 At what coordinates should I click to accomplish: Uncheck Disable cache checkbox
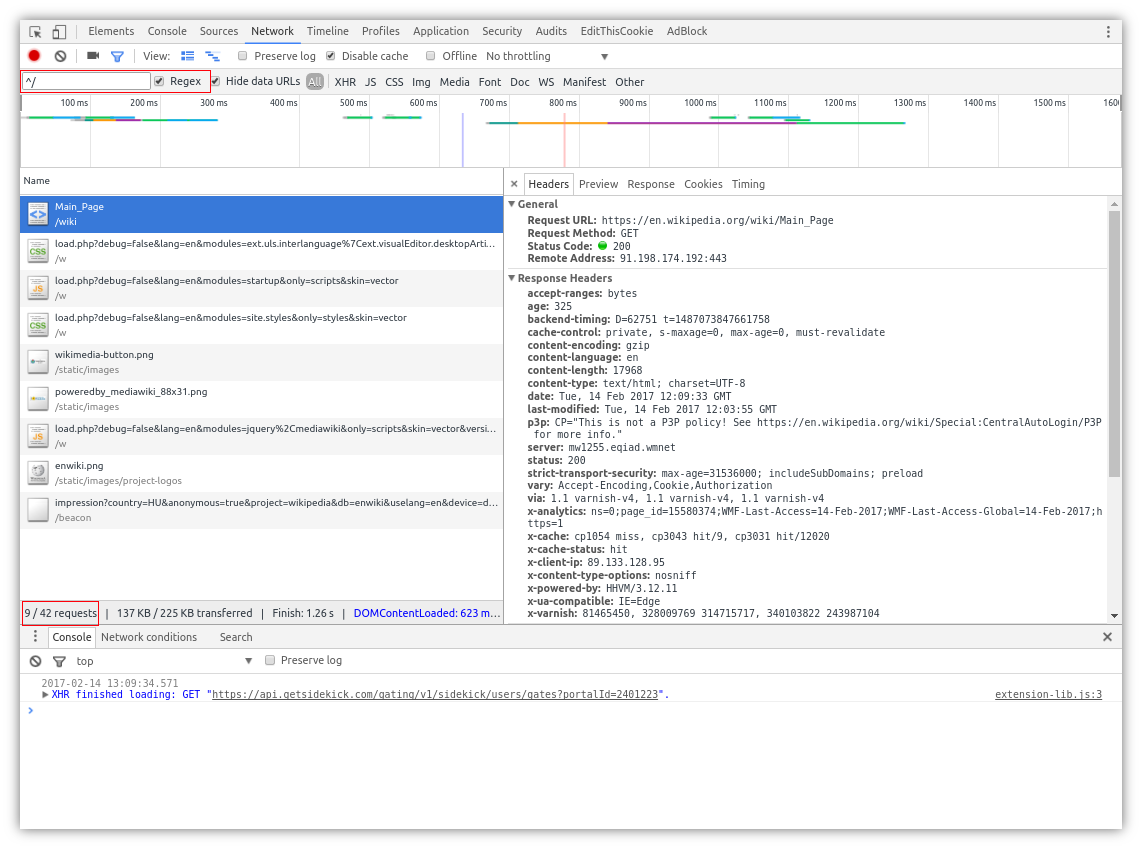pos(331,56)
